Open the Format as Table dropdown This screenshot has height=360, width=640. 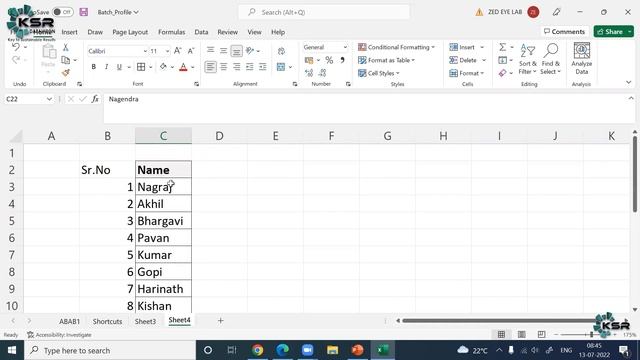[x=387, y=60]
